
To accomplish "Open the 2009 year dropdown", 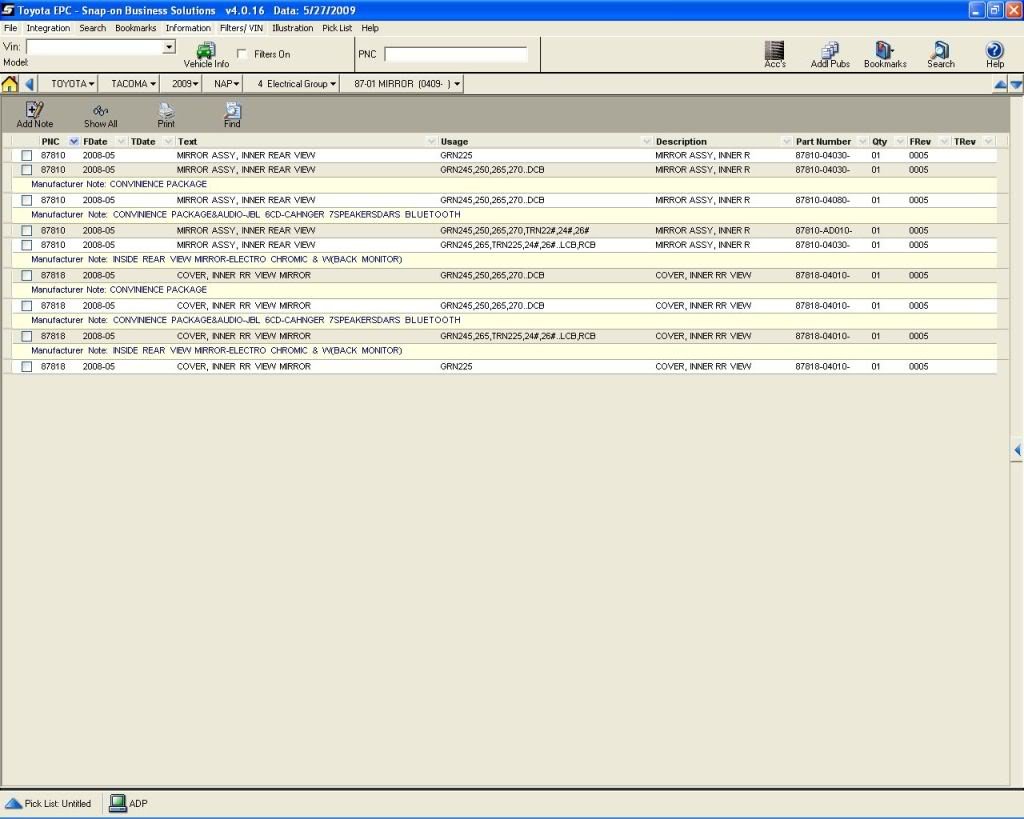I will click(185, 84).
